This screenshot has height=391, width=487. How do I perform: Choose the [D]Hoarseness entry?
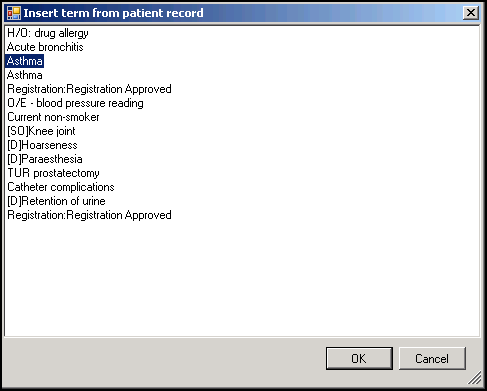[x=42, y=145]
